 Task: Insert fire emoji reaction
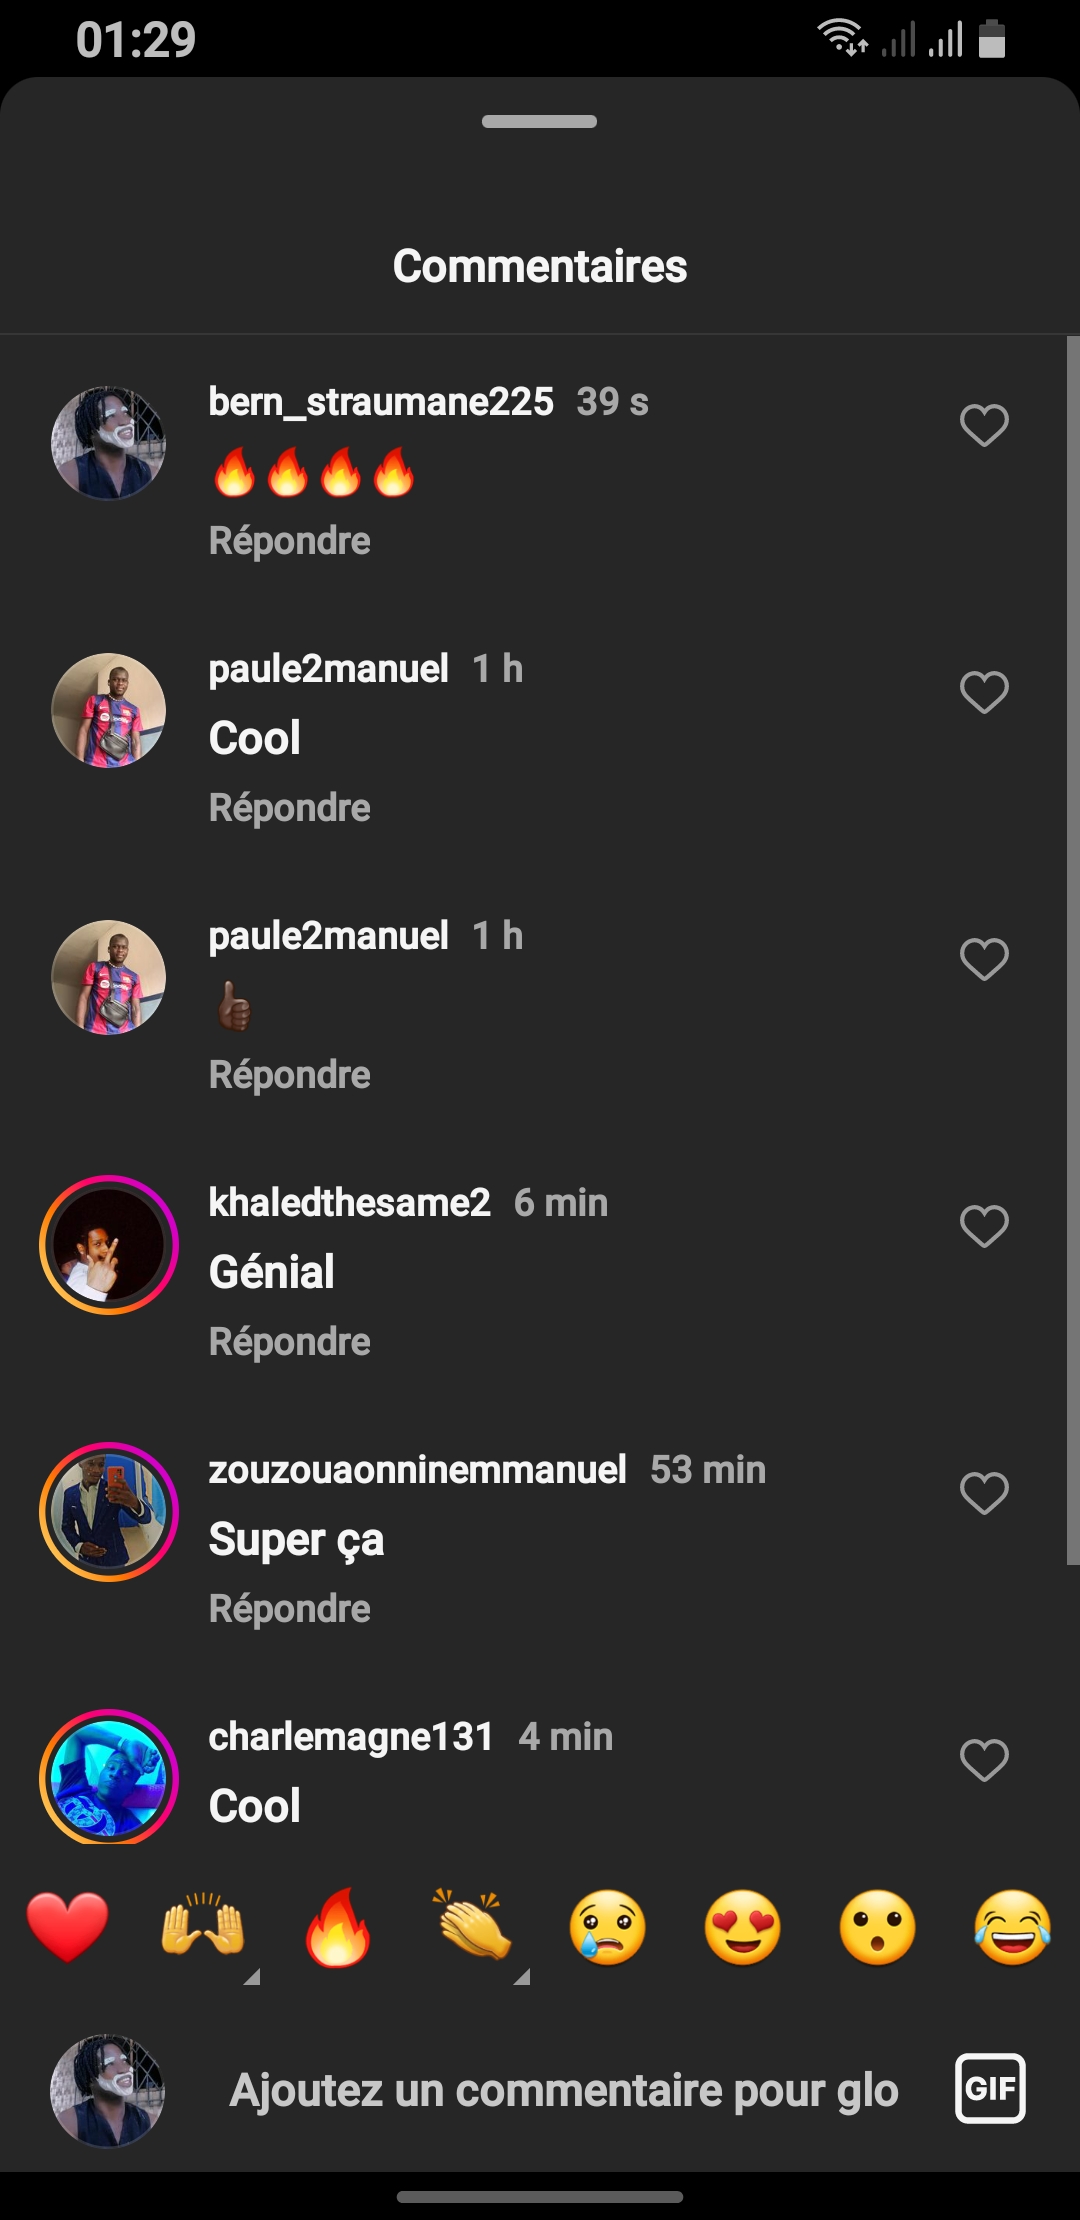tap(338, 1927)
